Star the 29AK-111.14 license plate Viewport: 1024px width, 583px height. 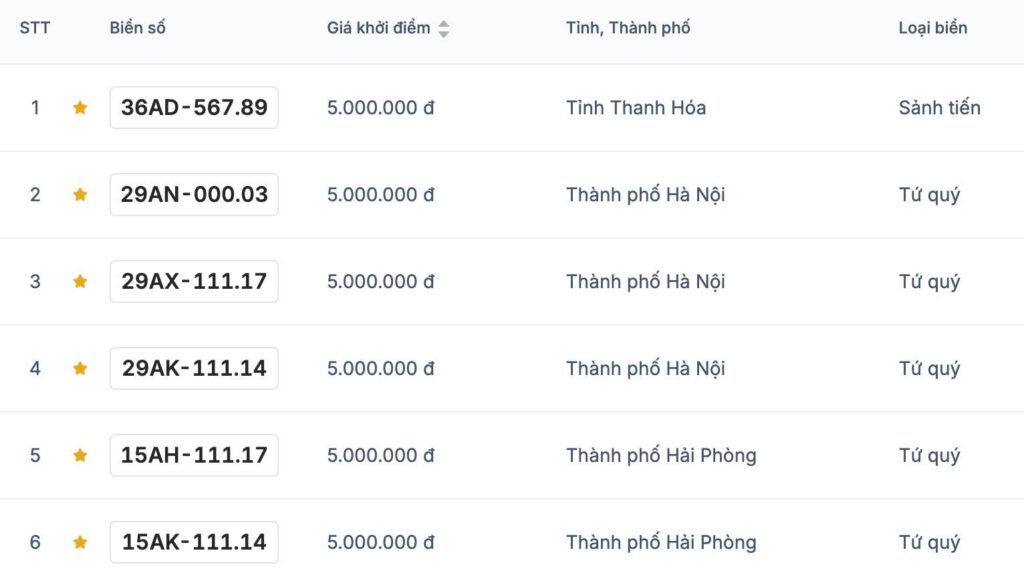[80, 368]
